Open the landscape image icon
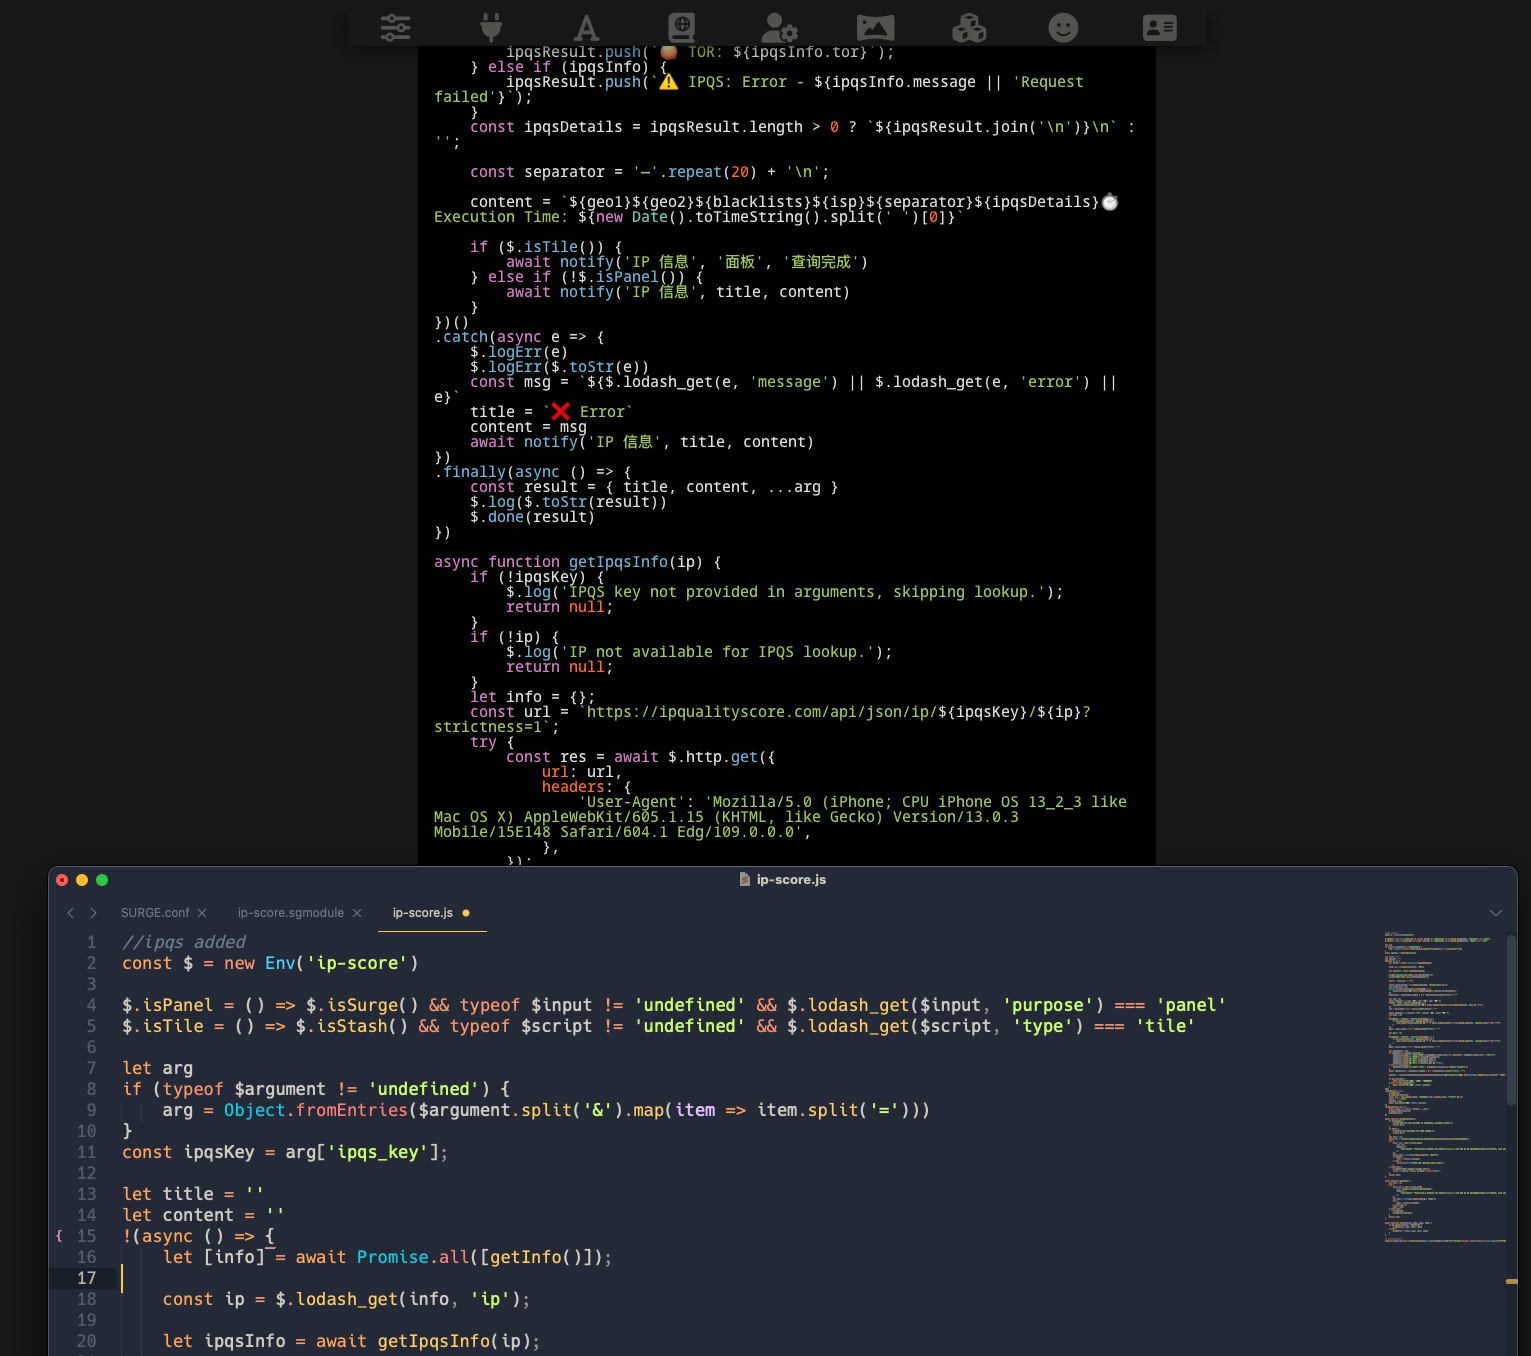Image resolution: width=1531 pixels, height=1356 pixels. point(875,27)
